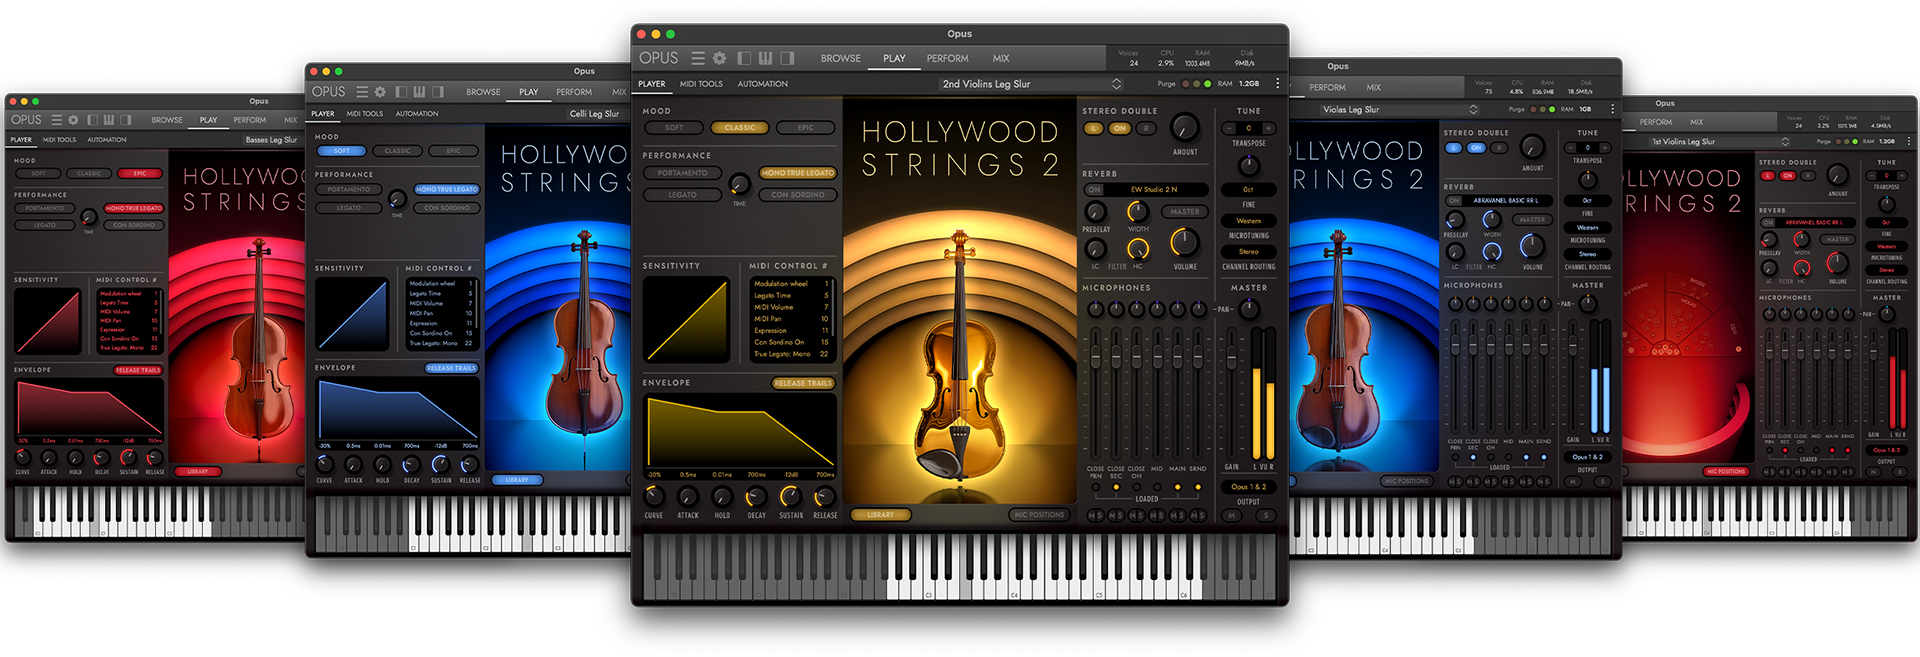Click the Reverb Width knob in center window
This screenshot has width=1920, height=657.
(x=1138, y=212)
